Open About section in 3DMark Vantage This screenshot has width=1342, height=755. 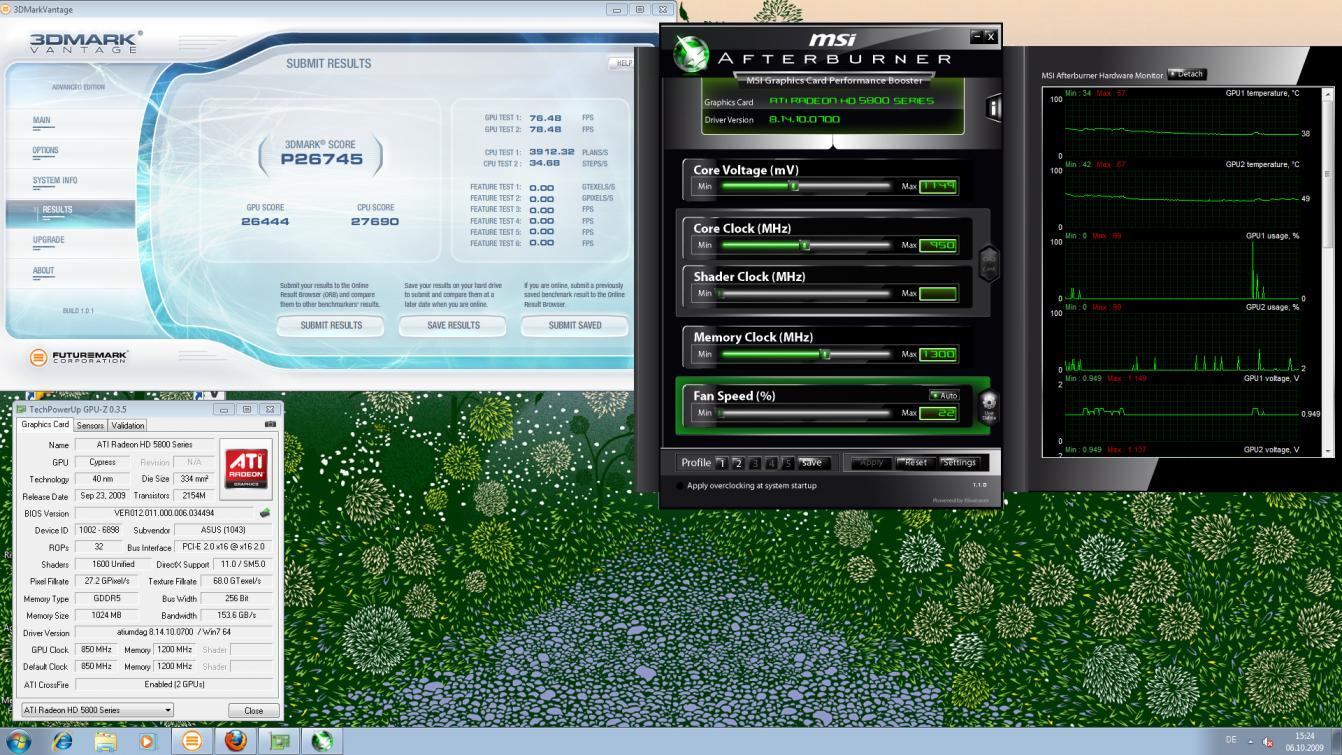(44, 270)
